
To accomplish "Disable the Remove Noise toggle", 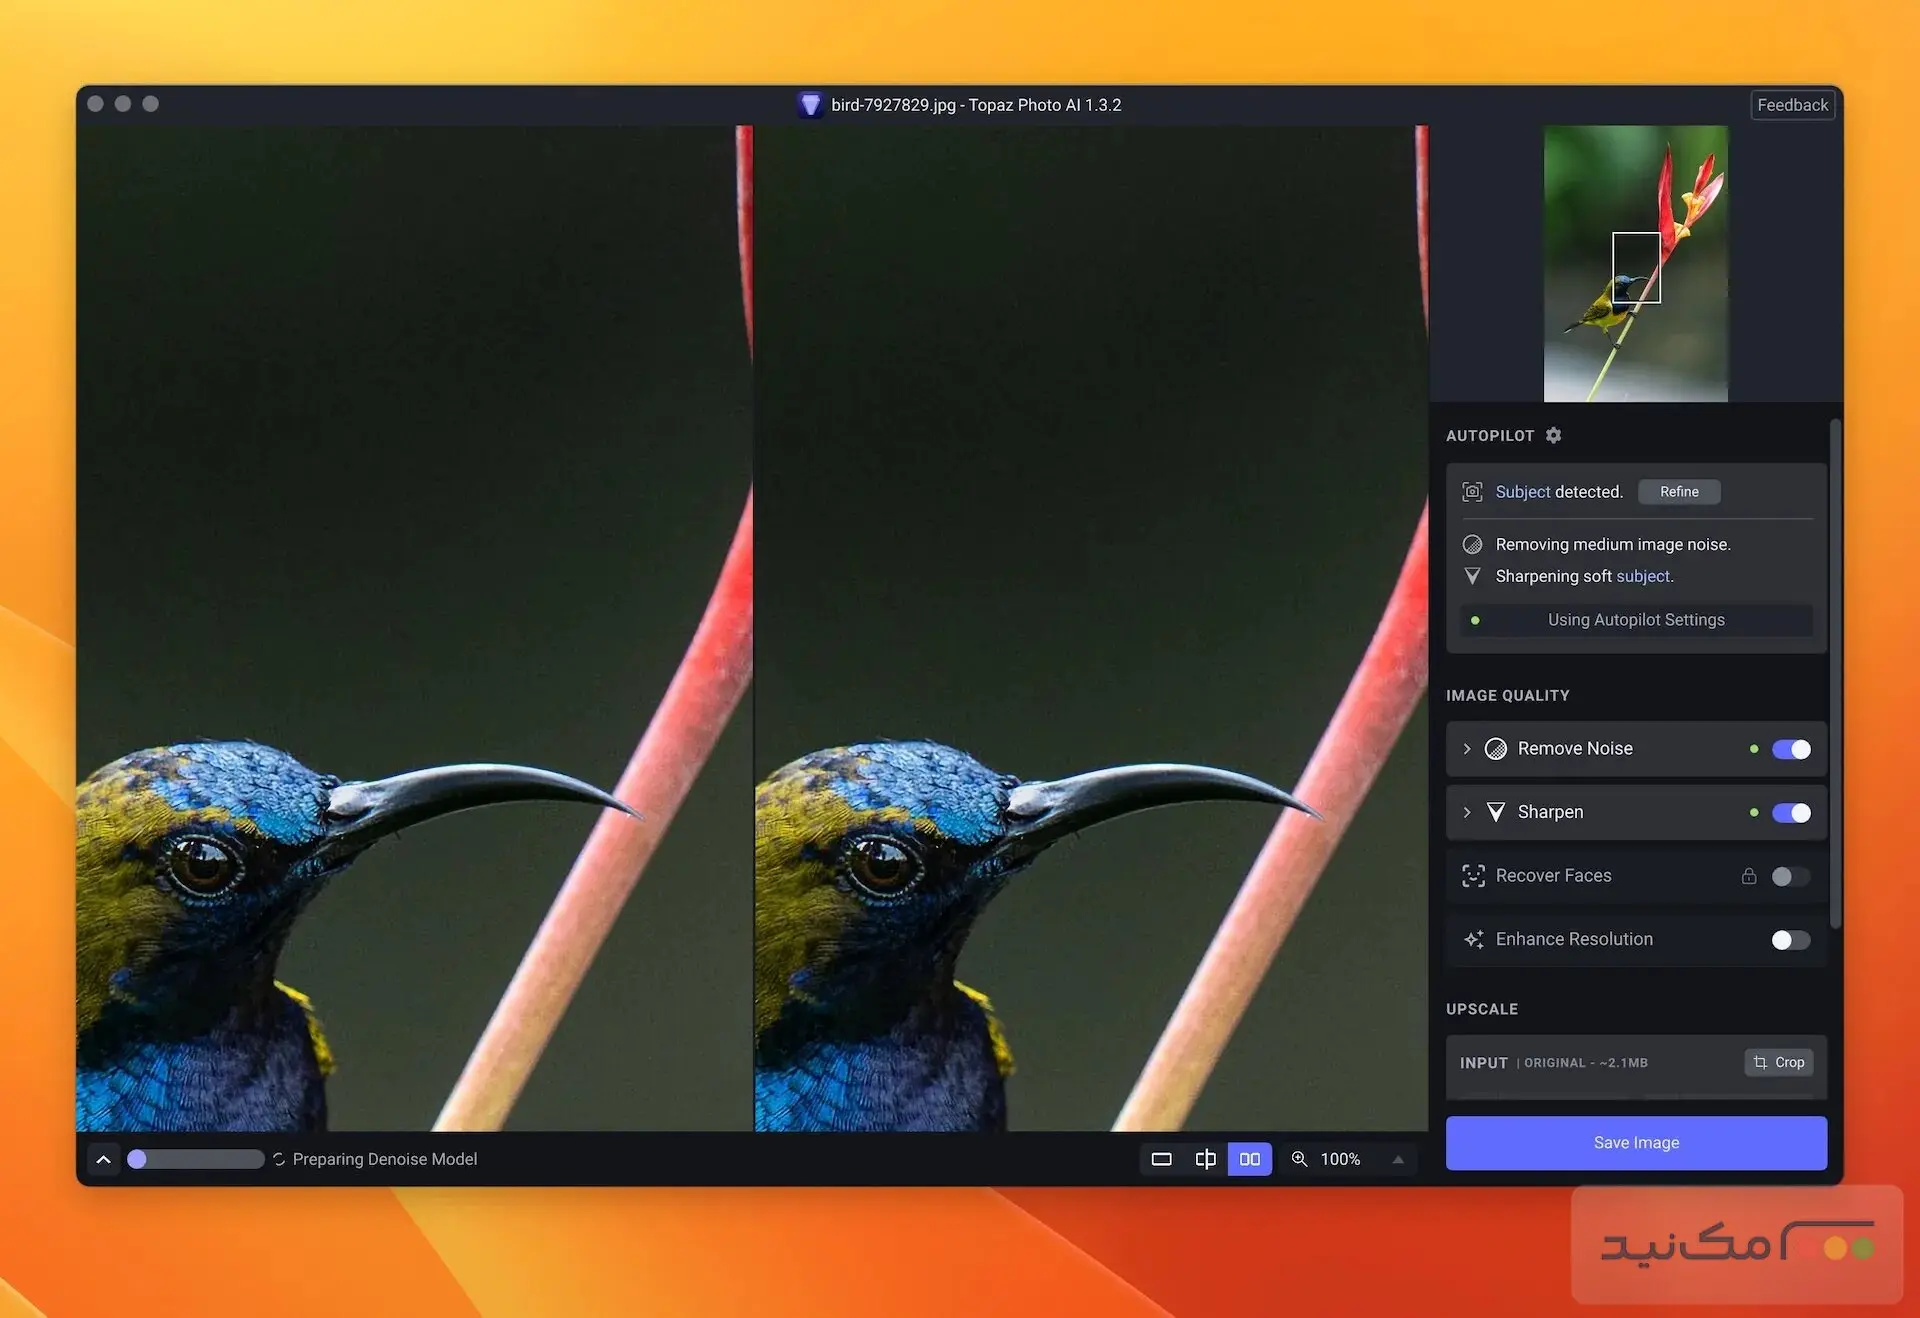I will pyautogui.click(x=1790, y=748).
